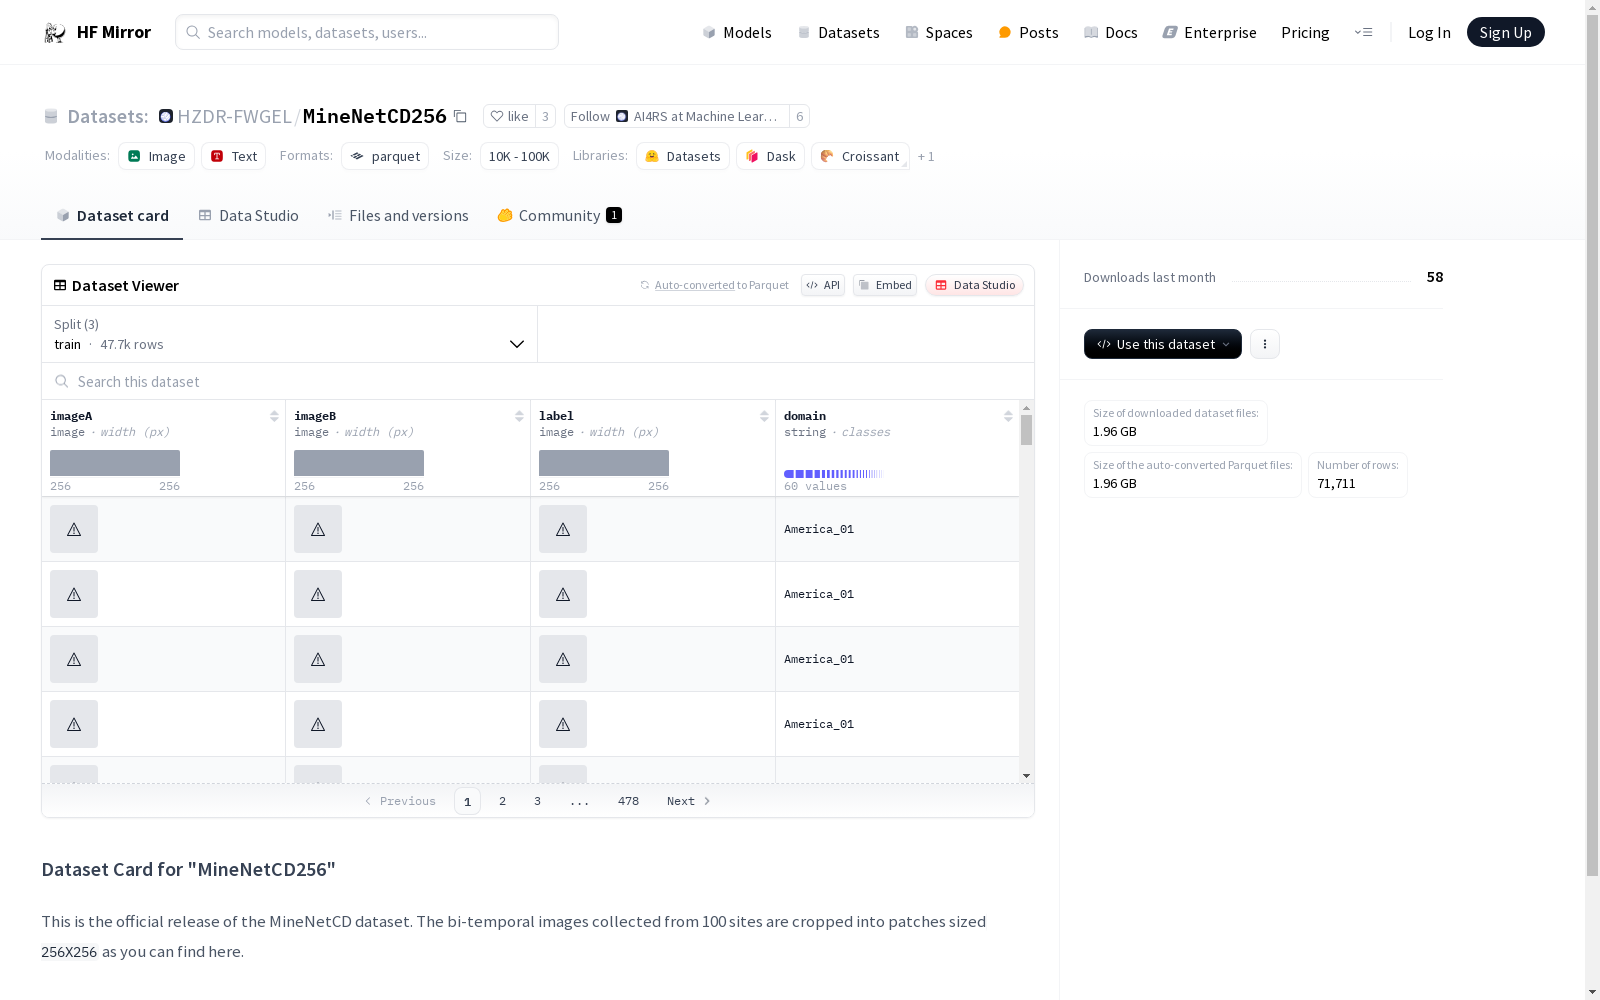Open third row imageB warning thumbnail
The height and width of the screenshot is (1000, 1600).
pos(318,659)
